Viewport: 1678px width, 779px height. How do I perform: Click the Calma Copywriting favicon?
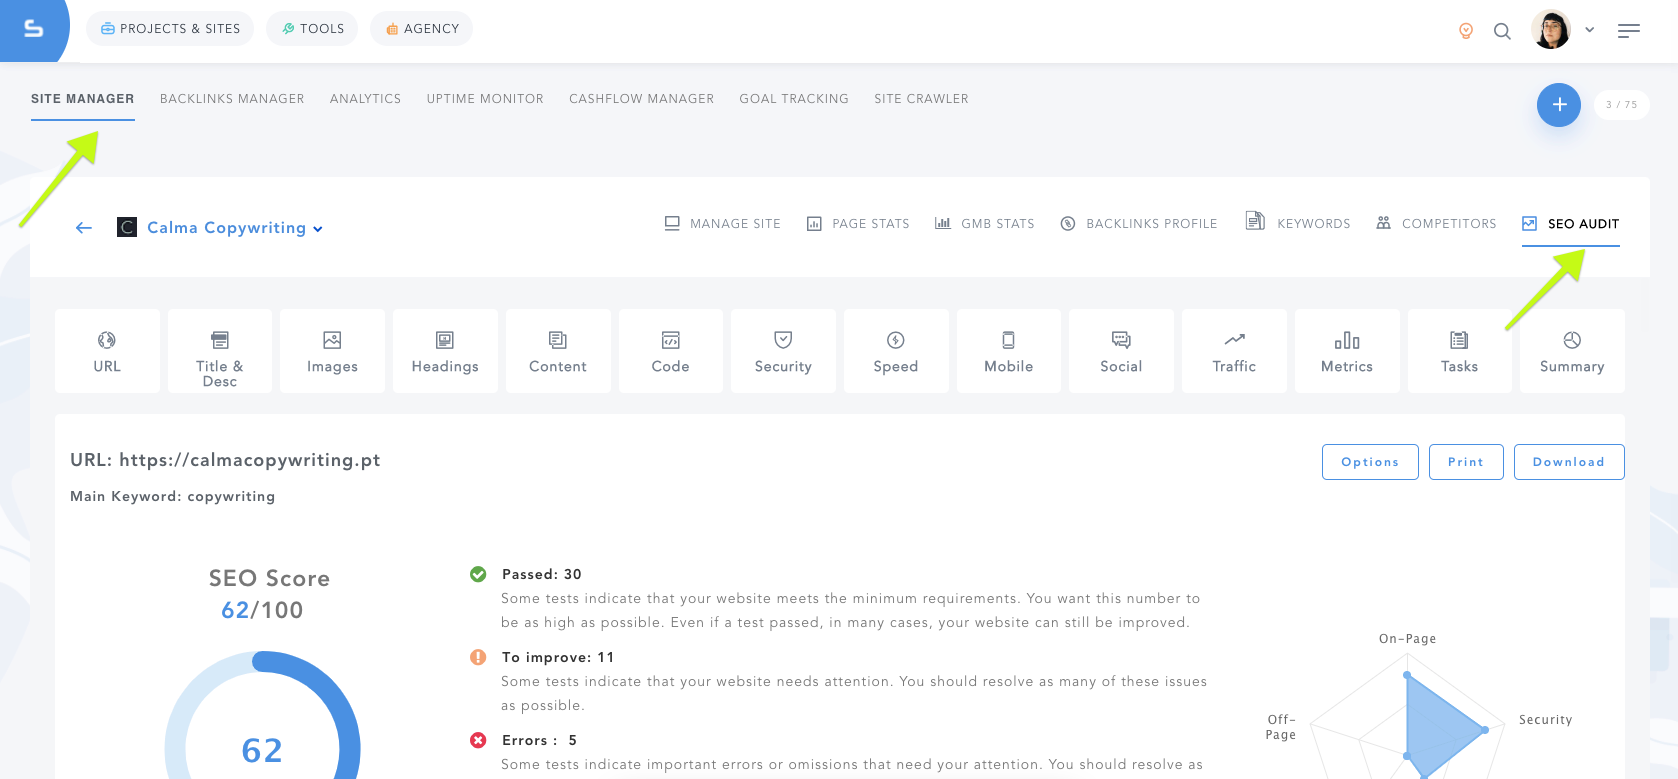coord(127,227)
